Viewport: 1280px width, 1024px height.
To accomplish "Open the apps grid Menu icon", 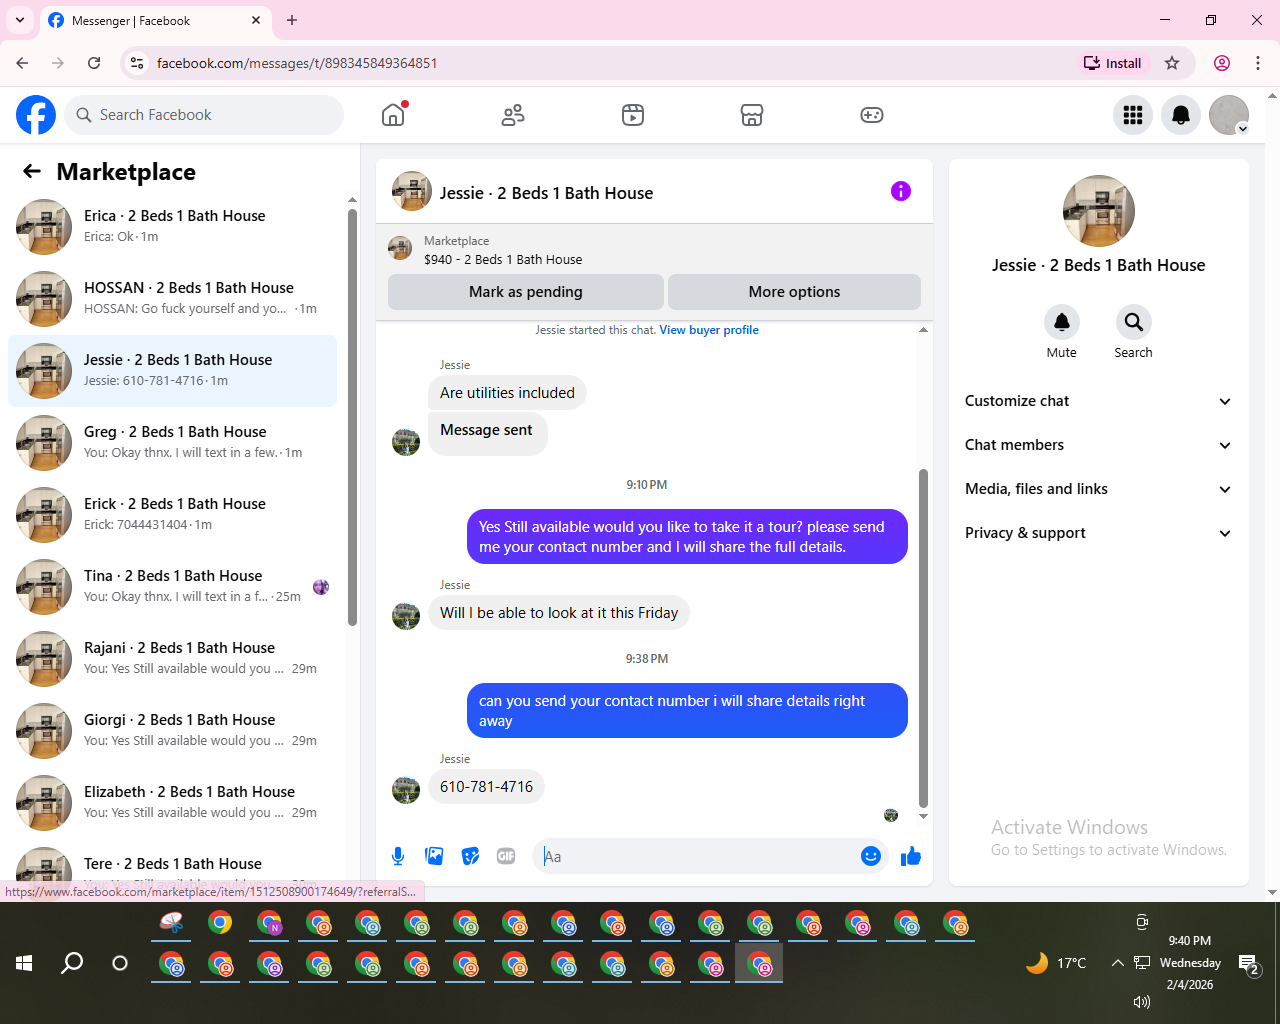I will pos(1133,115).
